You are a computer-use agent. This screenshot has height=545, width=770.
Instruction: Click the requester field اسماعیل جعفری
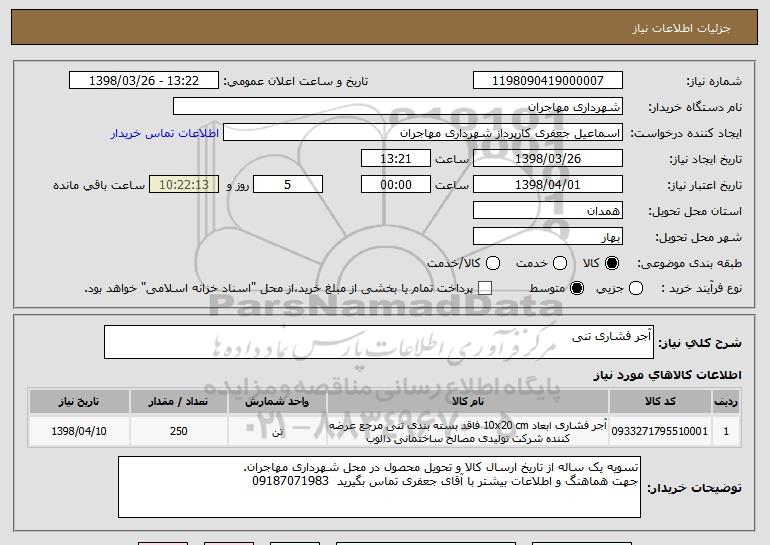[423, 133]
